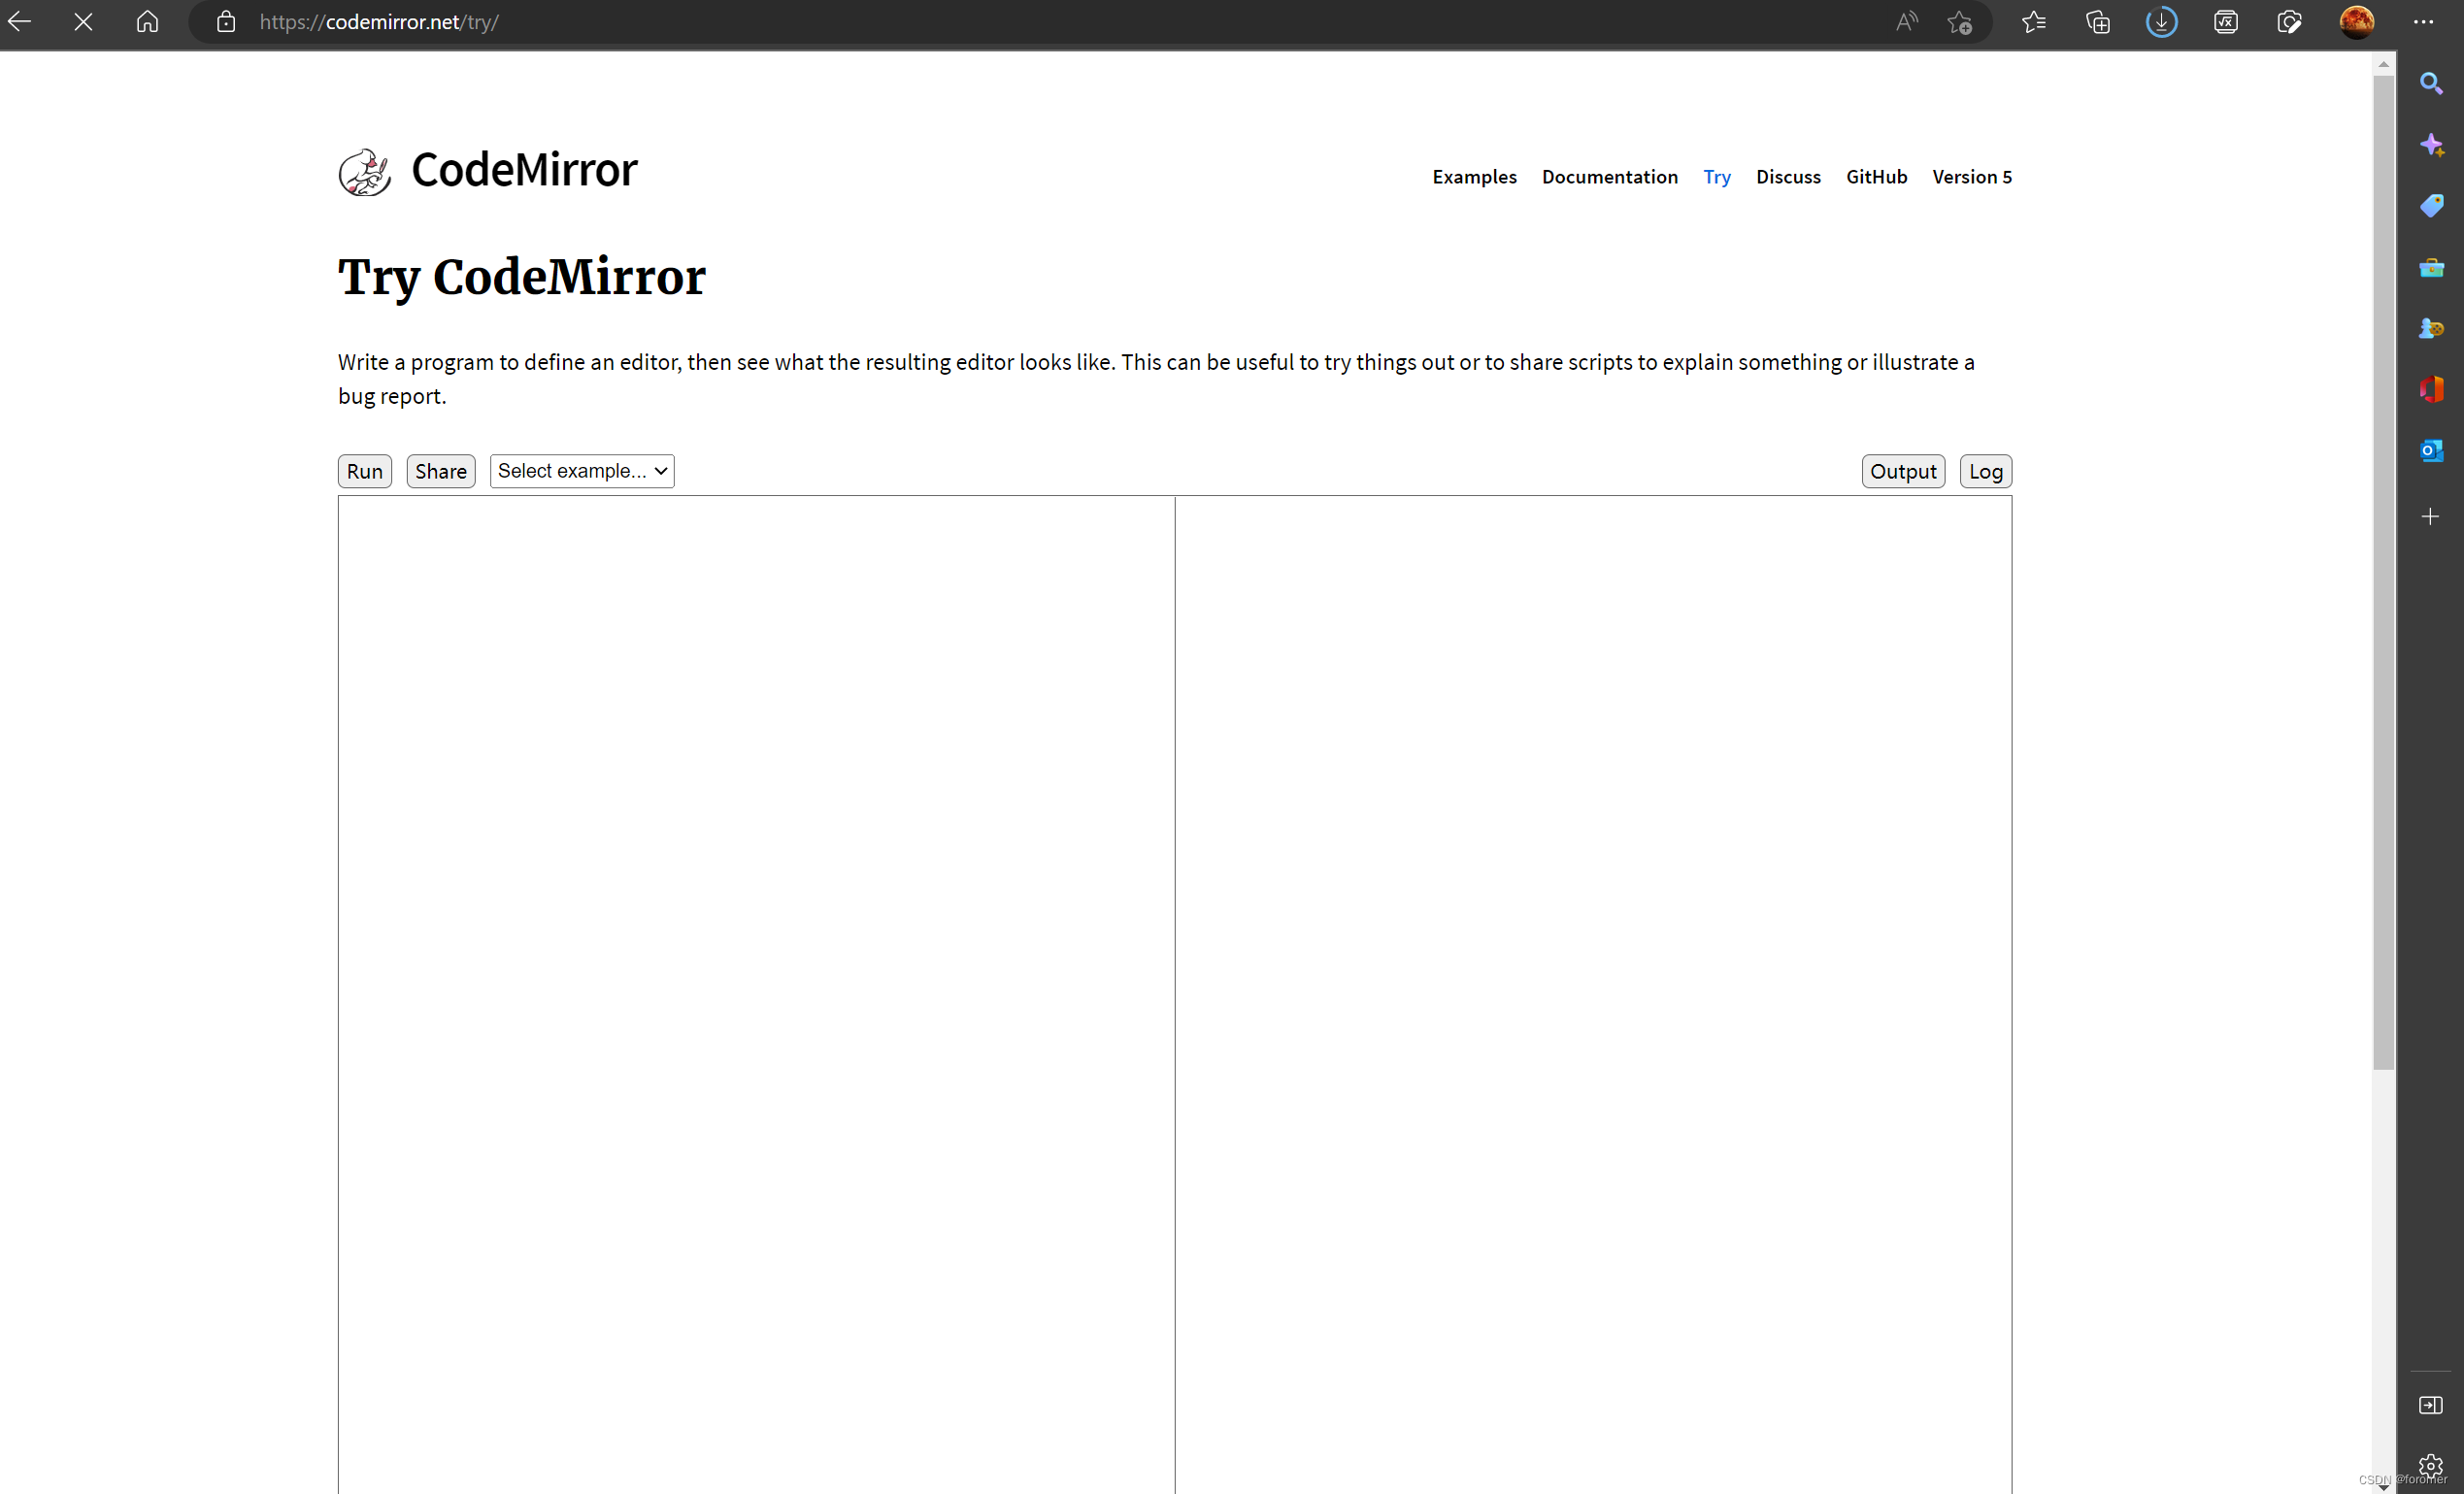Click the CodeMirror logo icon
This screenshot has height=1494, width=2464.
pos(364,172)
